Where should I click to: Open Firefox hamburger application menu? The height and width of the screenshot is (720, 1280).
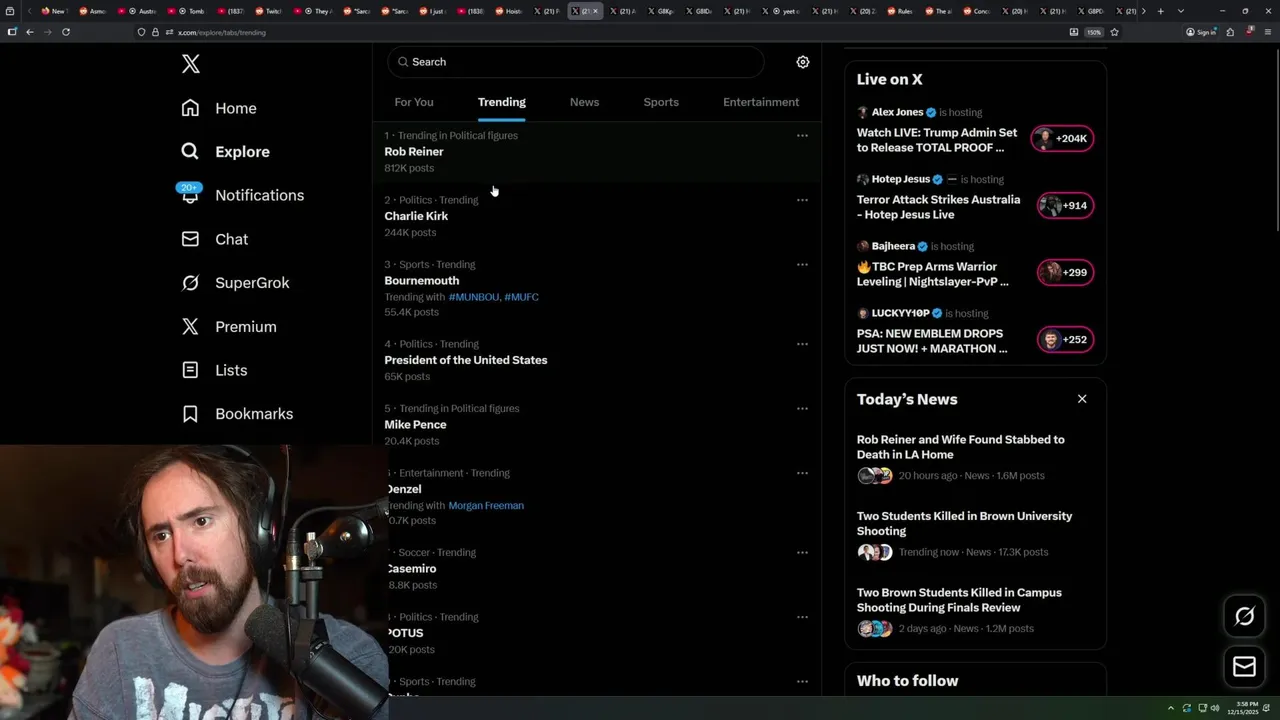(x=1268, y=32)
